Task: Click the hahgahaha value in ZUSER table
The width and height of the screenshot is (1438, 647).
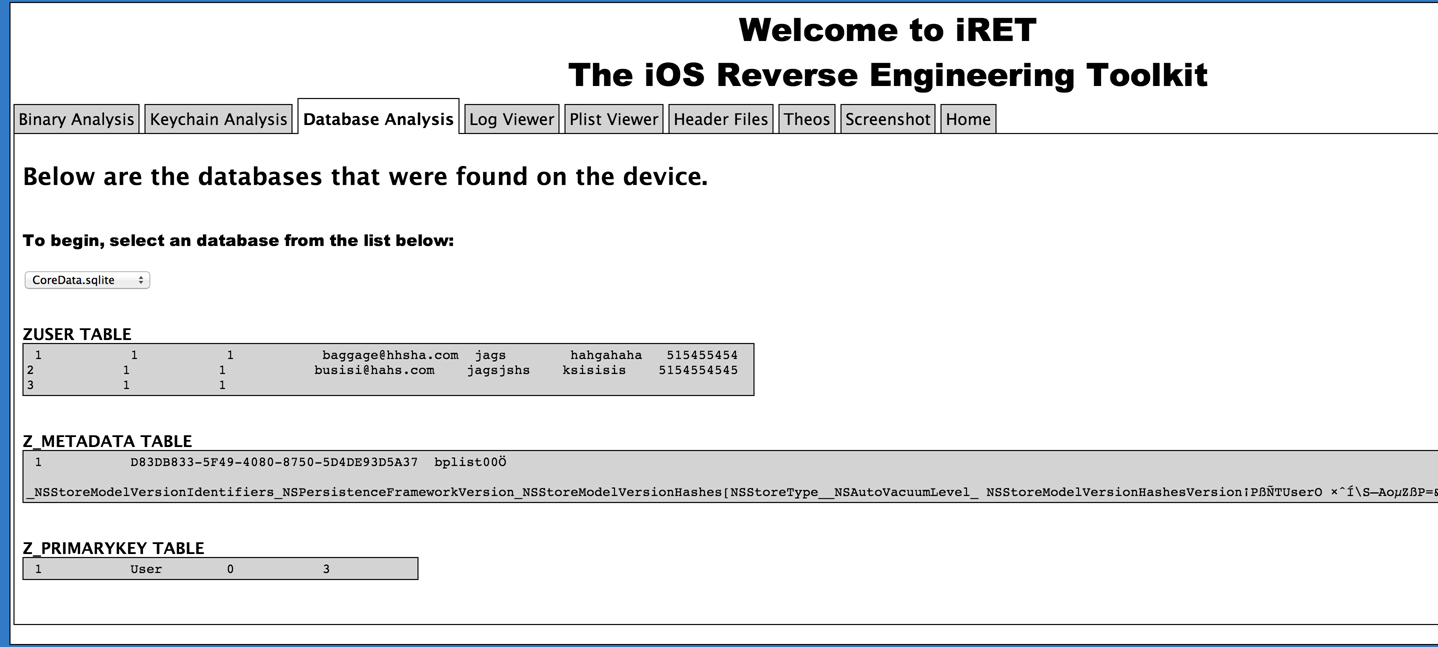Action: pyautogui.click(x=606, y=355)
